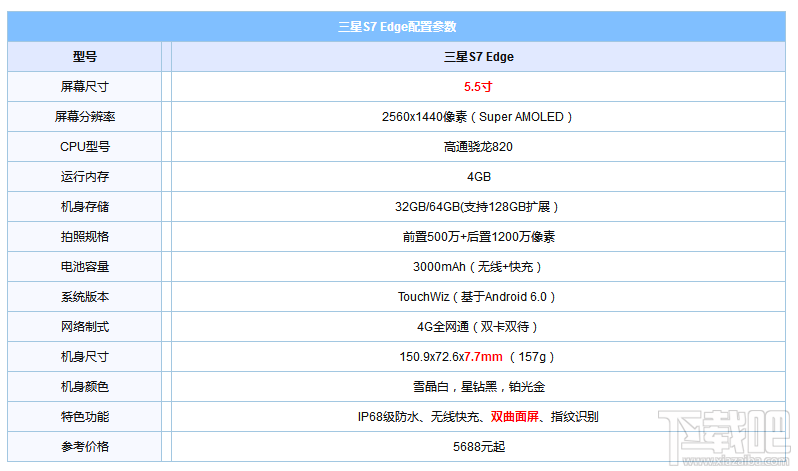The width and height of the screenshot is (798, 471).
Task: Click the 2560x1440像素 Super AMOLED value
Action: (478, 117)
